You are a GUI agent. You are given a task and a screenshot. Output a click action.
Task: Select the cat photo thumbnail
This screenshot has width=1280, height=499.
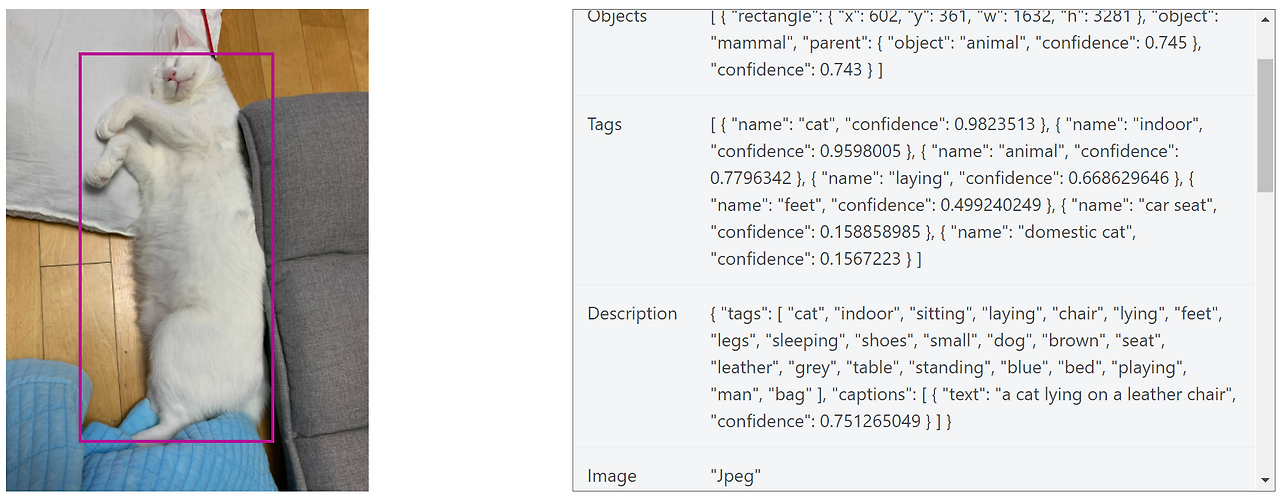[187, 250]
